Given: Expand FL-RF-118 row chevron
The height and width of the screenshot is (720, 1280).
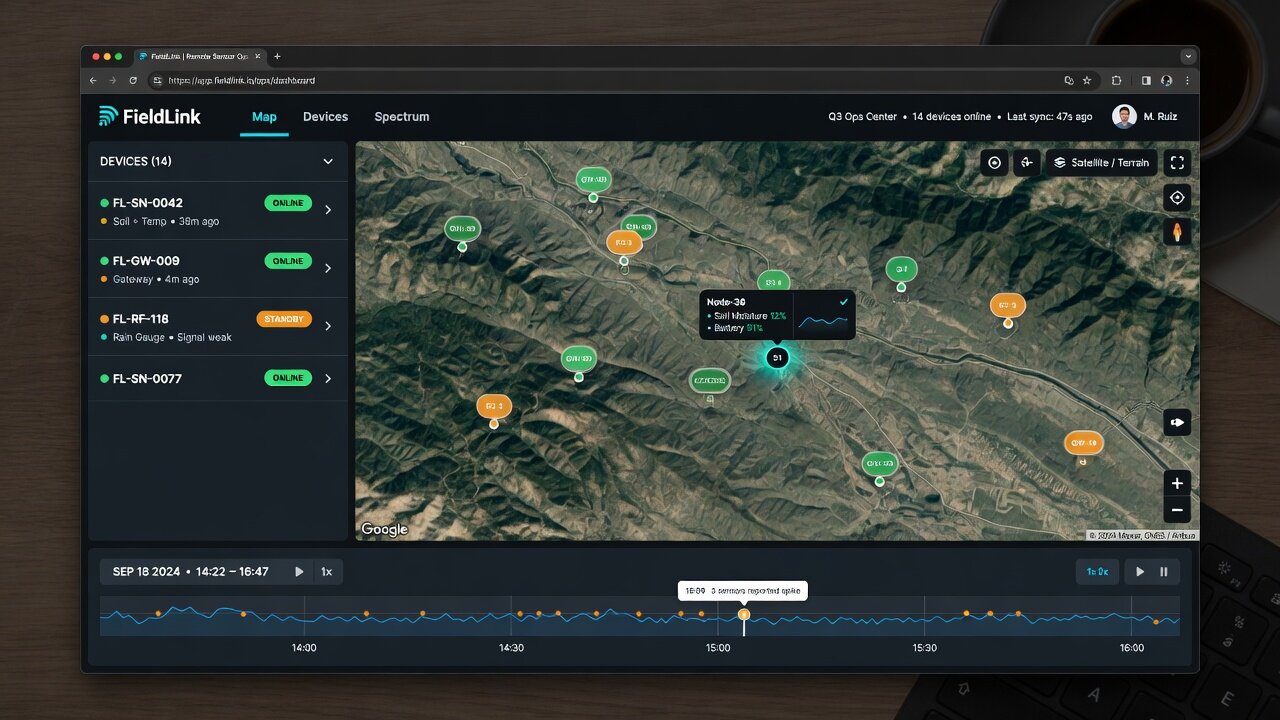Looking at the screenshot, I should tap(328, 326).
